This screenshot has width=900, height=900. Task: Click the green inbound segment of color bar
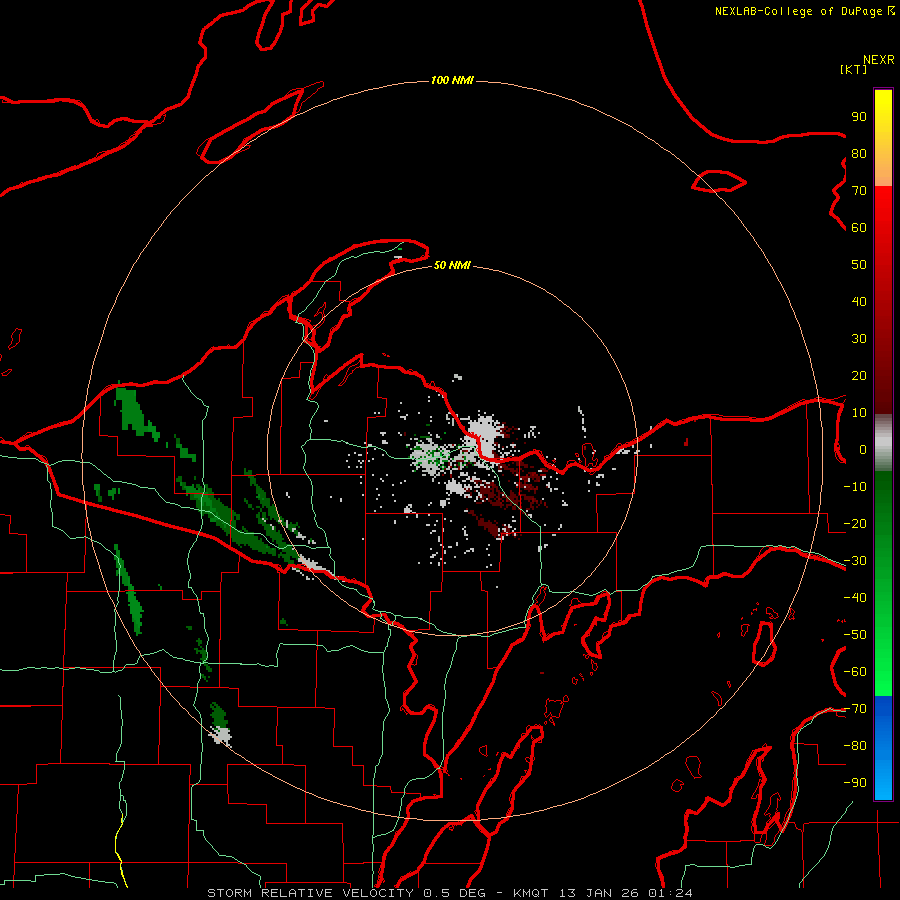[883, 584]
